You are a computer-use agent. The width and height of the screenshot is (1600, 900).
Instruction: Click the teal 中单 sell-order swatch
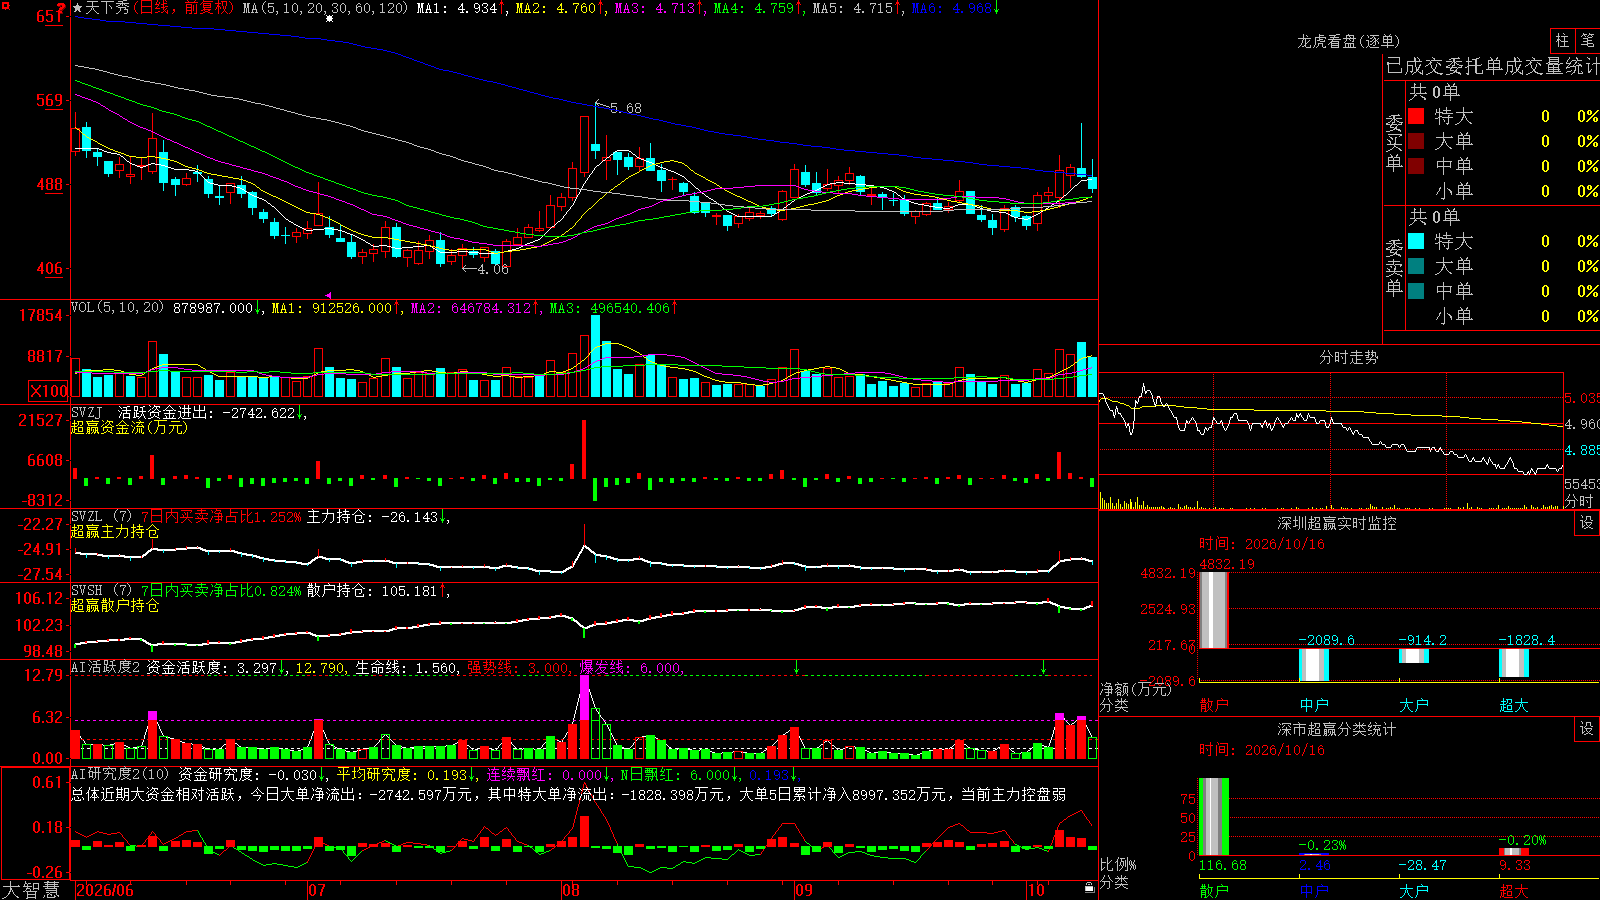[x=1416, y=291]
